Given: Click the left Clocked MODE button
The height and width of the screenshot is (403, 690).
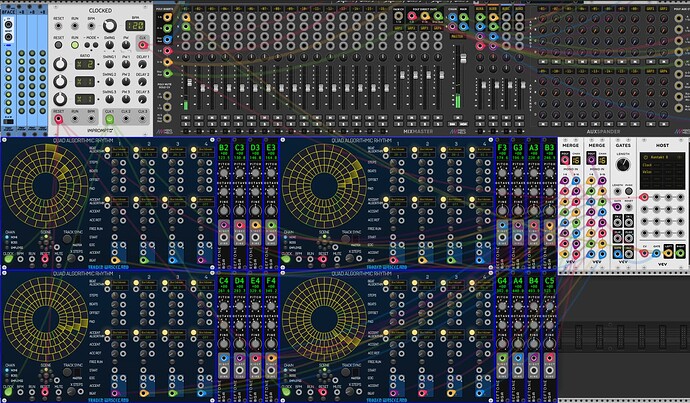Looking at the screenshot, I should (87, 45).
